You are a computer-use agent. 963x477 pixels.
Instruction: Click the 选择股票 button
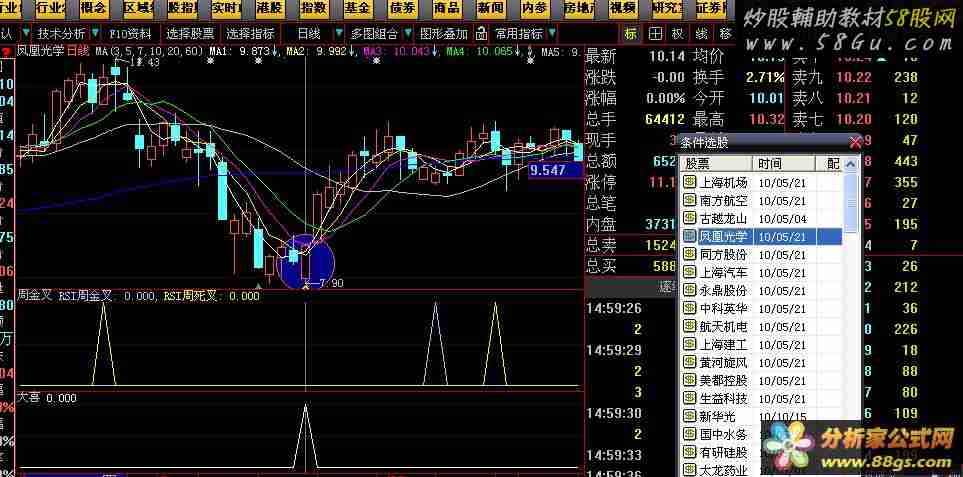pos(190,33)
